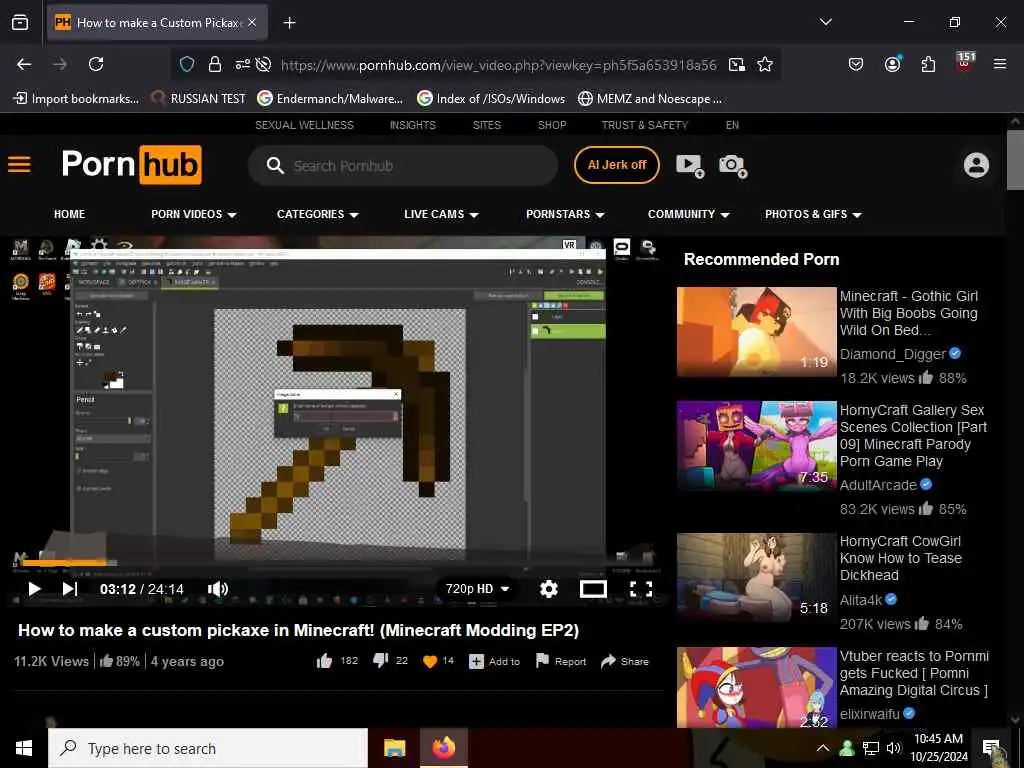Screen dimensions: 1024x768
Task: Click the browser URL address bar
Action: coord(498,65)
